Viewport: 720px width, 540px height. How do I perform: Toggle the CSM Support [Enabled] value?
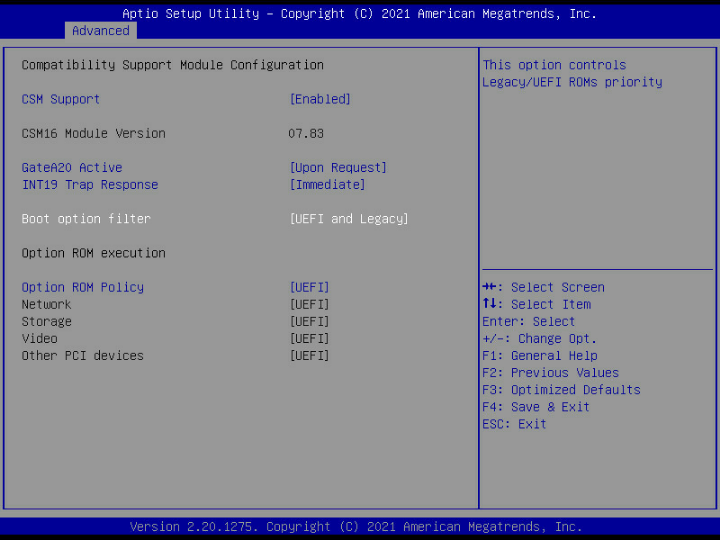320,99
